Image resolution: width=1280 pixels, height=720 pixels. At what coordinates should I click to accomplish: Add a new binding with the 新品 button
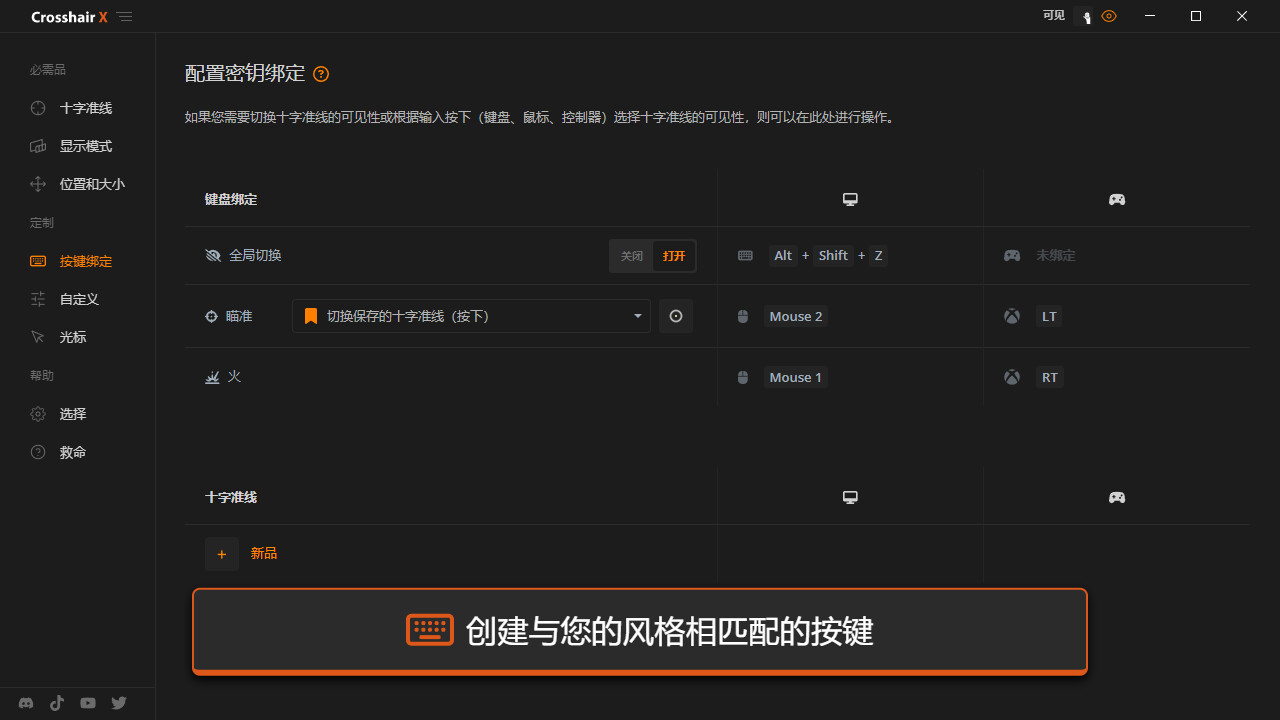[221, 553]
